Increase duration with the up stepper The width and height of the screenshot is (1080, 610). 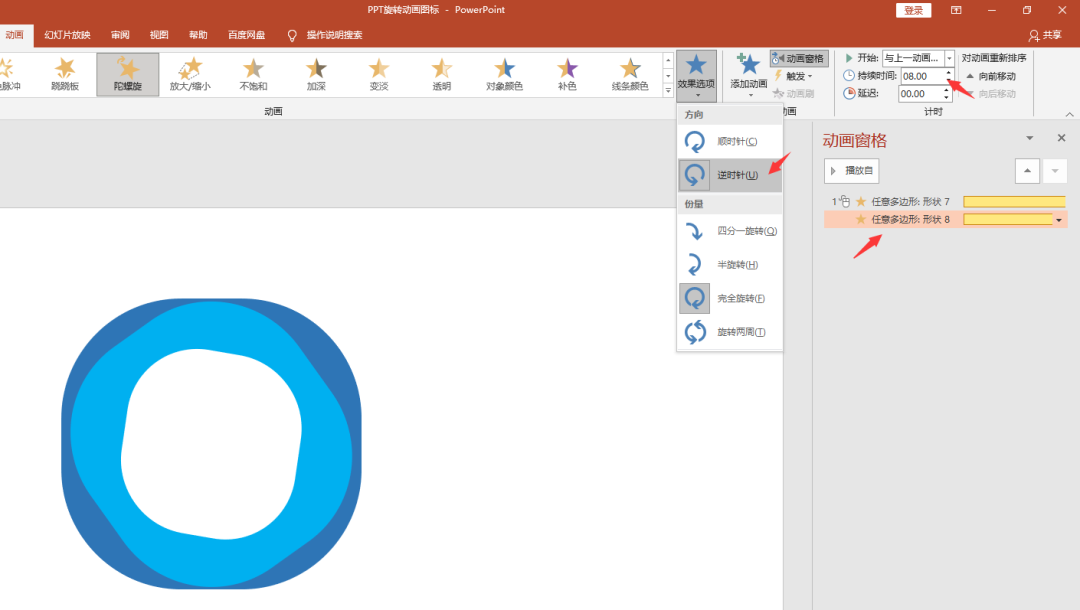click(x=948, y=72)
